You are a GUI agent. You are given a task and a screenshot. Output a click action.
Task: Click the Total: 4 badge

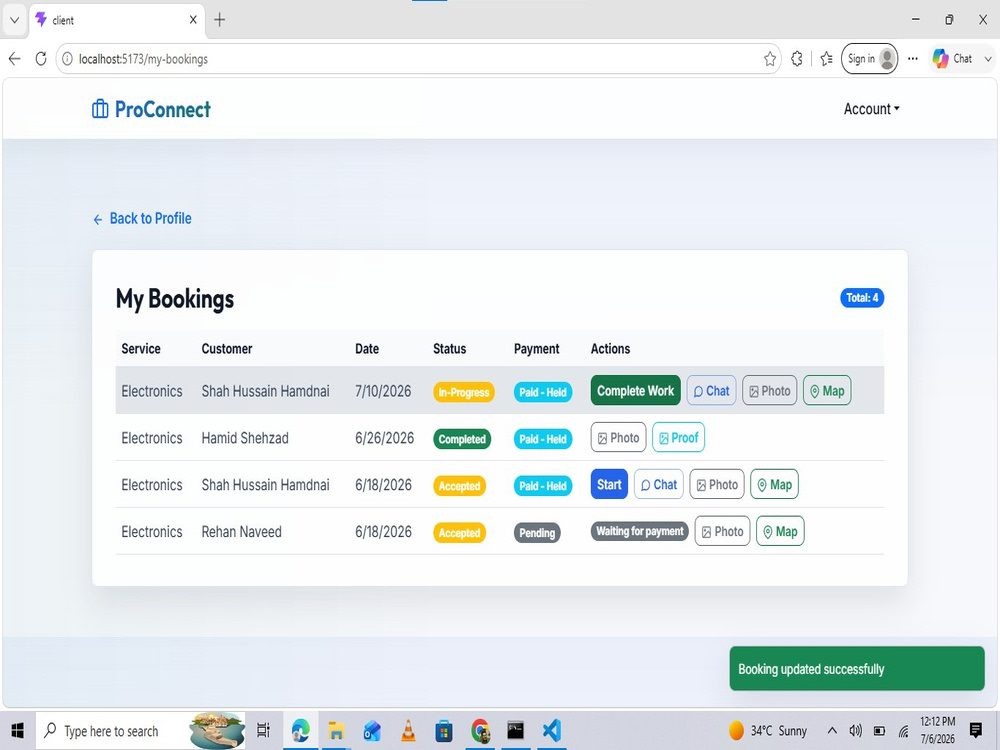[862, 298]
